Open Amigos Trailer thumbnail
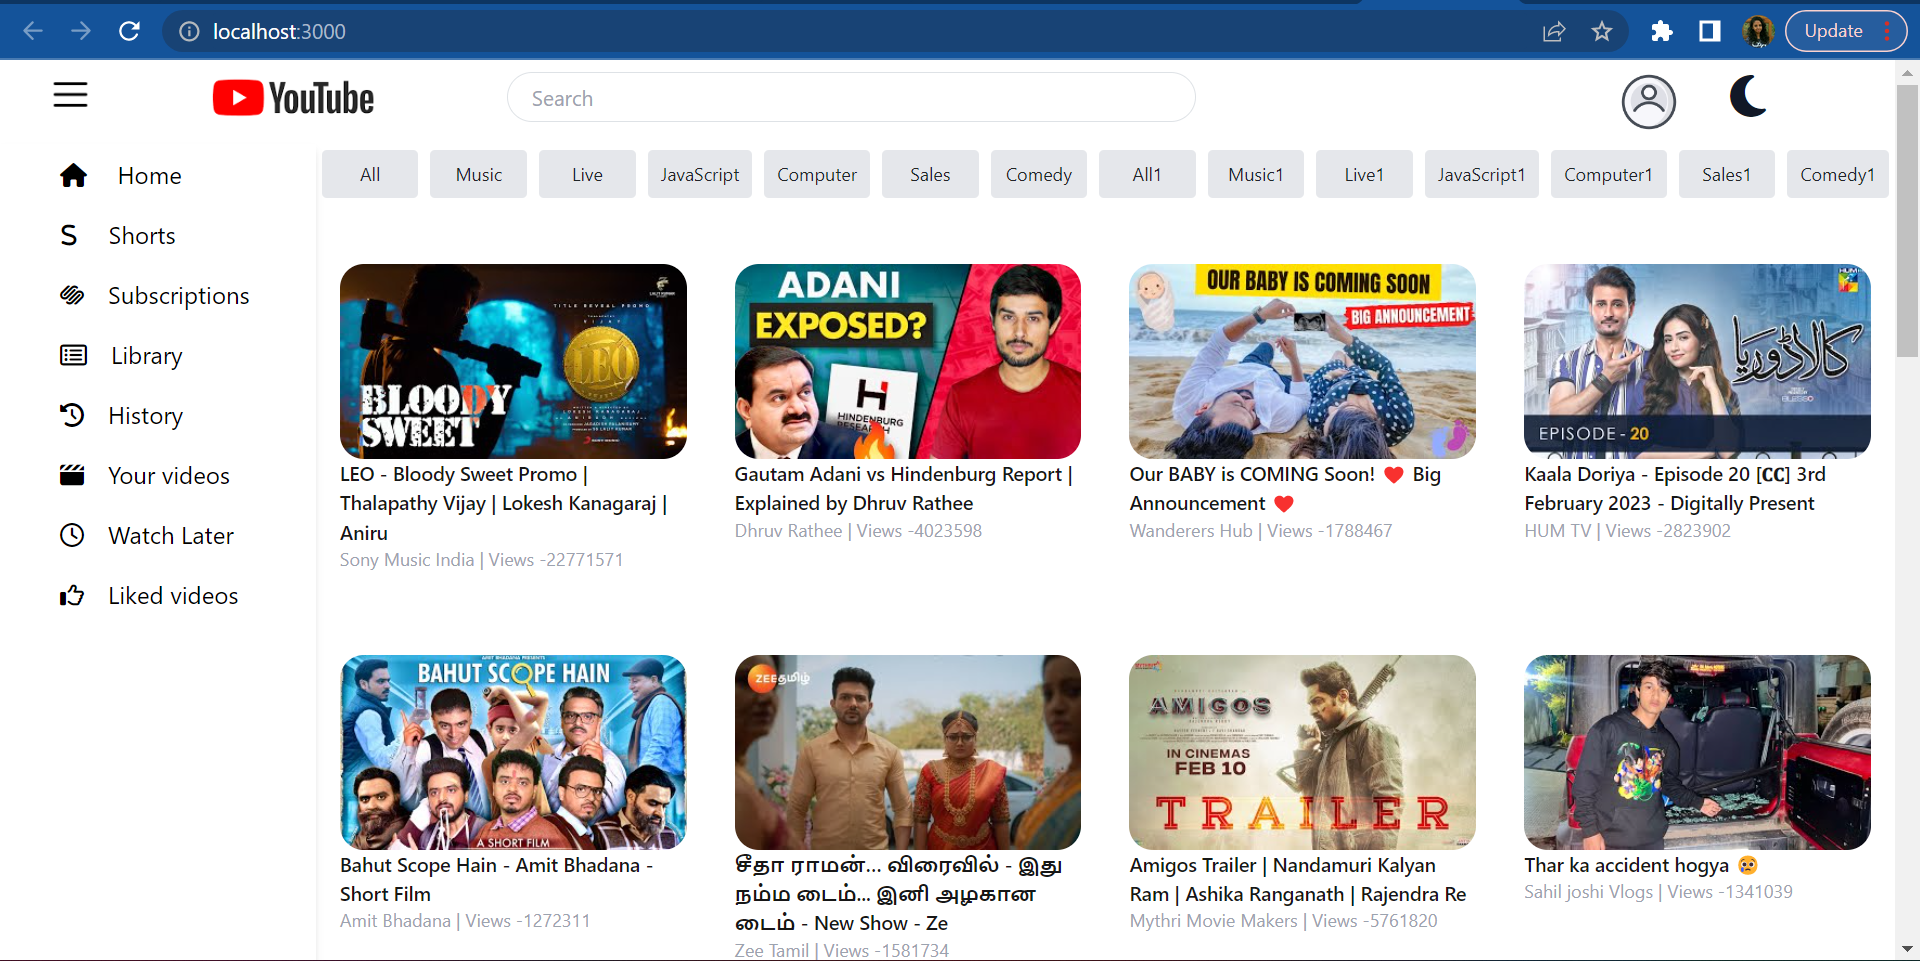 tap(1302, 752)
